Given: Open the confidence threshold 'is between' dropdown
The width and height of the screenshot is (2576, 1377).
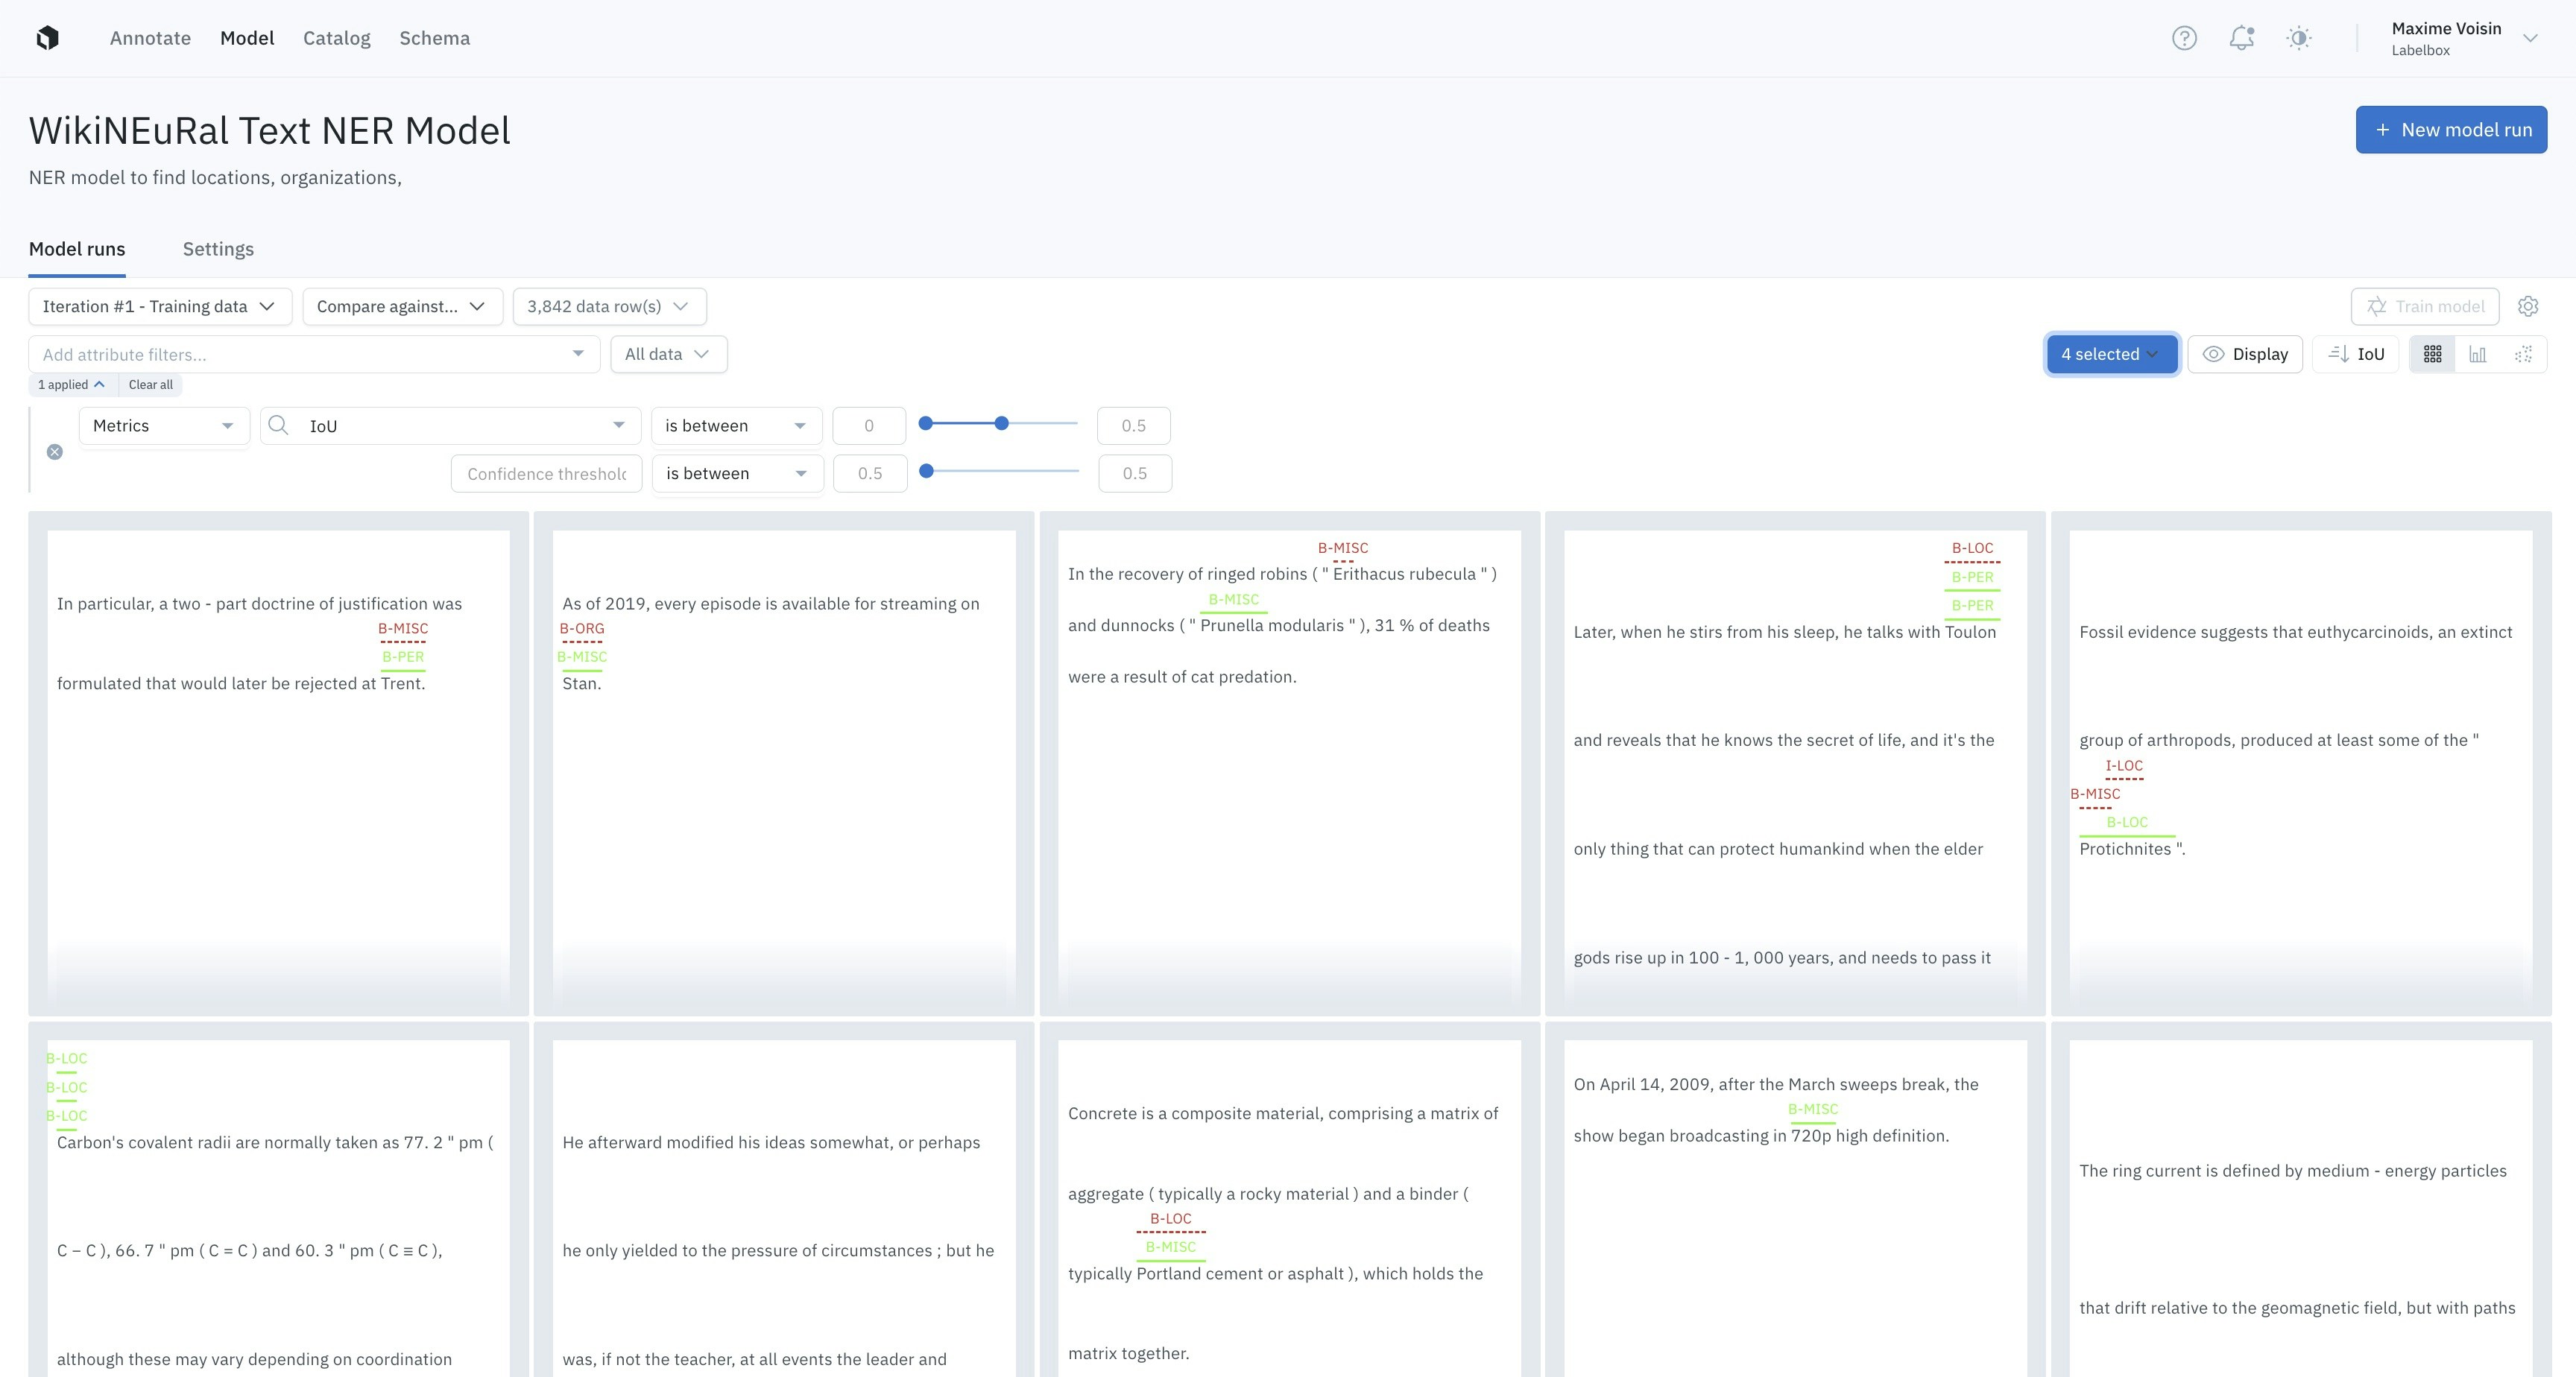Looking at the screenshot, I should pyautogui.click(x=737, y=474).
